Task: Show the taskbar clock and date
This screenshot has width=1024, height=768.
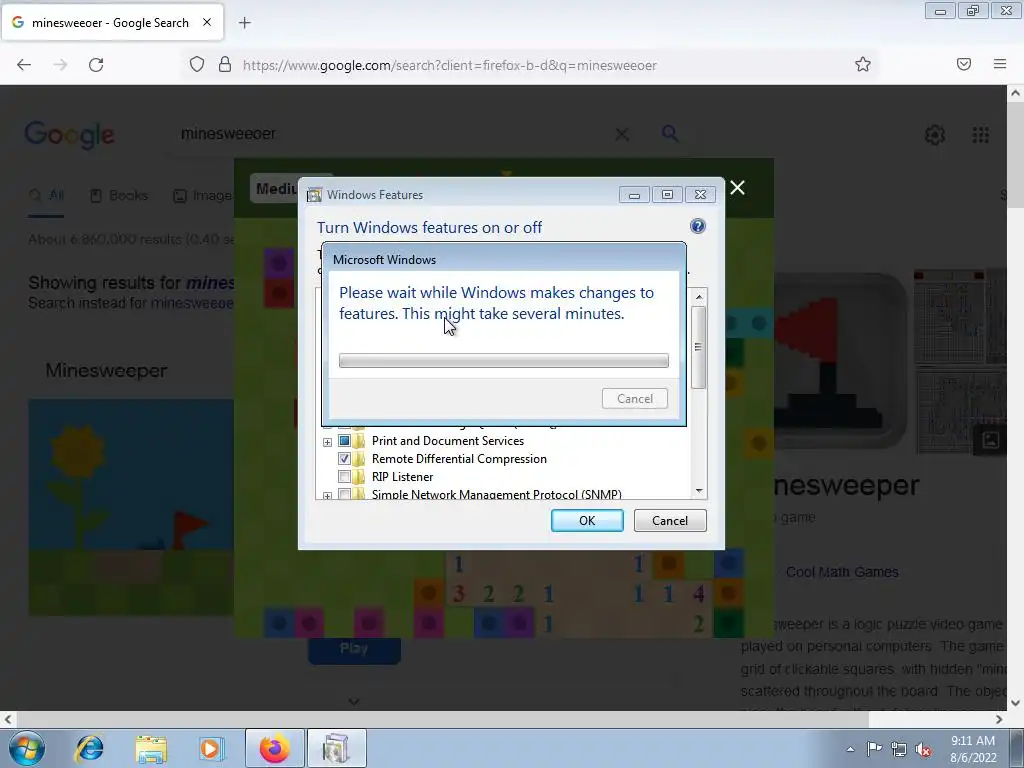Action: 973,749
